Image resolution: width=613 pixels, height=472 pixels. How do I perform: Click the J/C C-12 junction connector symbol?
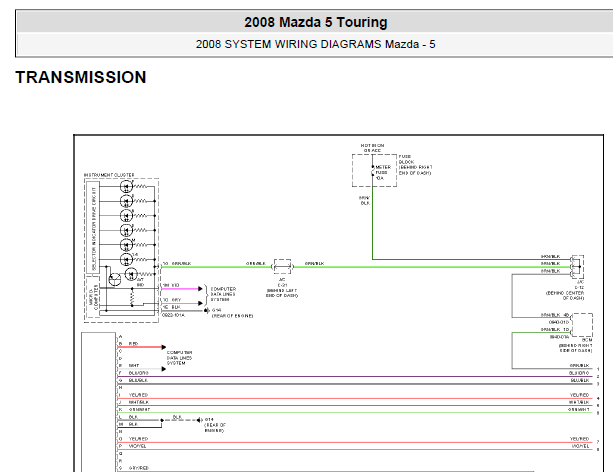click(x=577, y=267)
